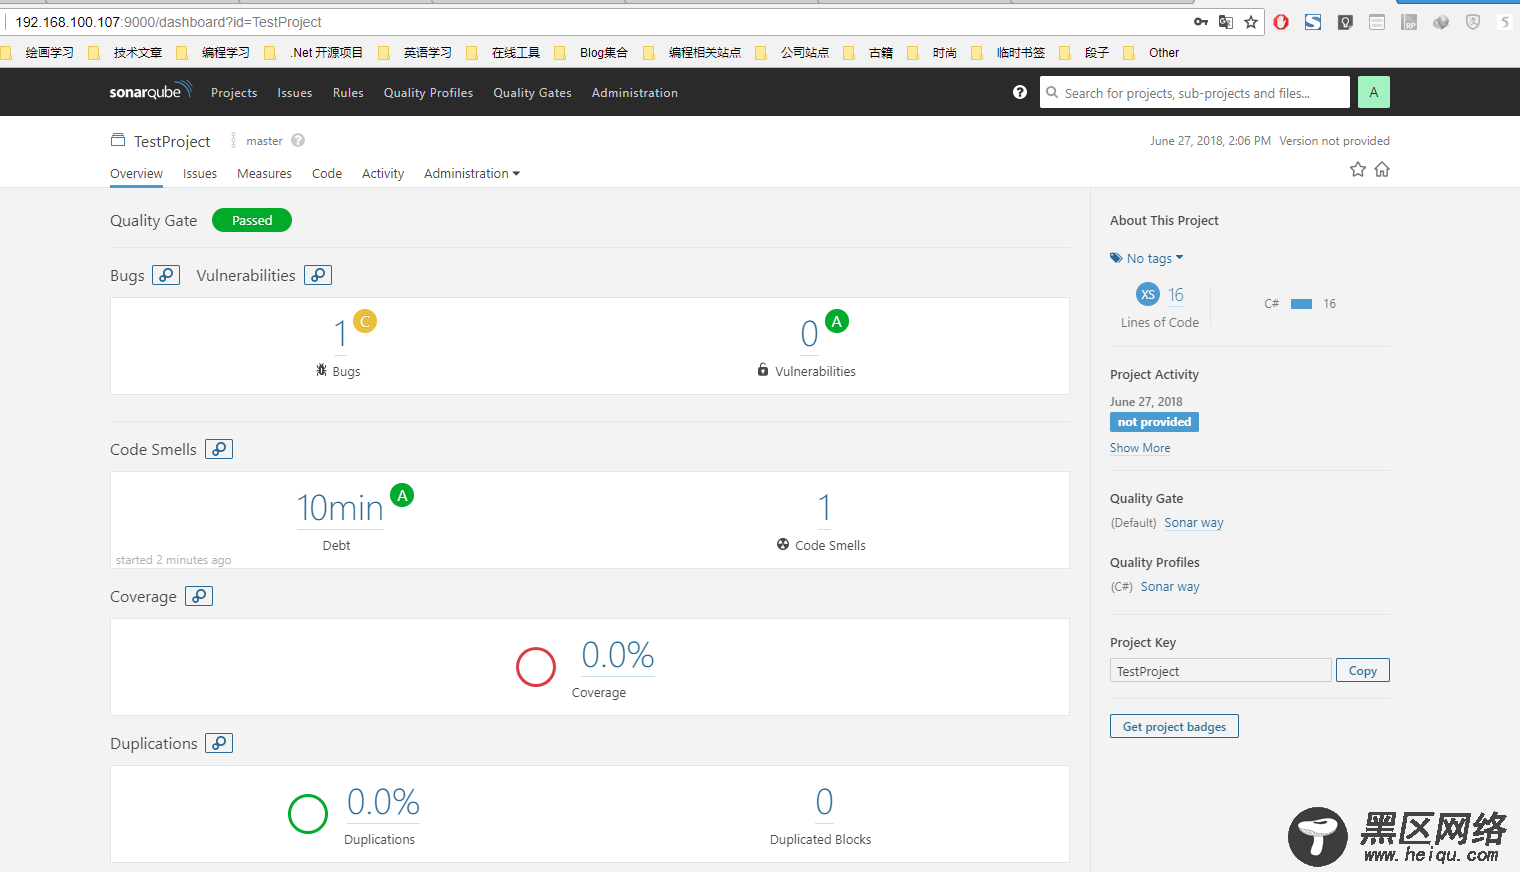1520x872 pixels.
Task: Click the Vulnerabilities history link icon
Action: pyautogui.click(x=318, y=275)
